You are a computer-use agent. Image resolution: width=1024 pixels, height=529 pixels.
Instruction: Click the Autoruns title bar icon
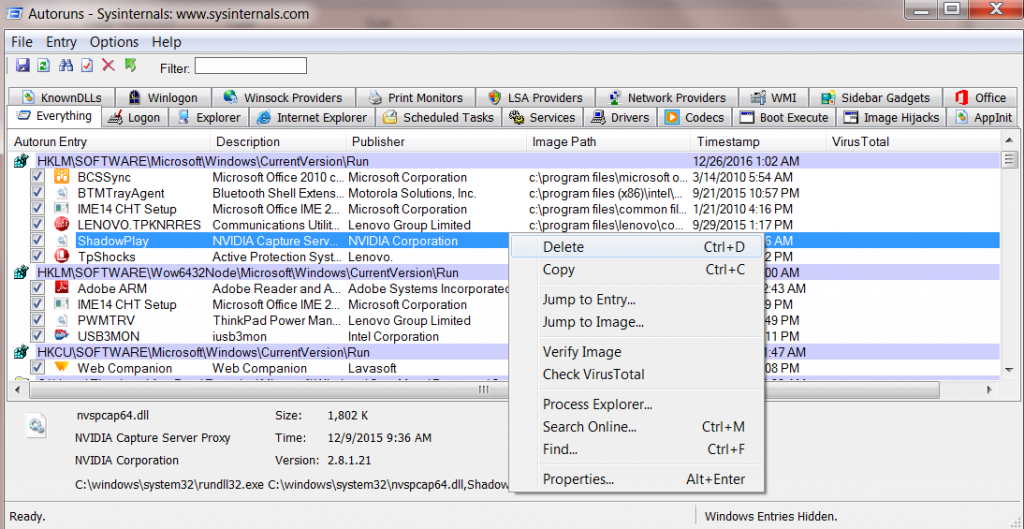click(12, 14)
